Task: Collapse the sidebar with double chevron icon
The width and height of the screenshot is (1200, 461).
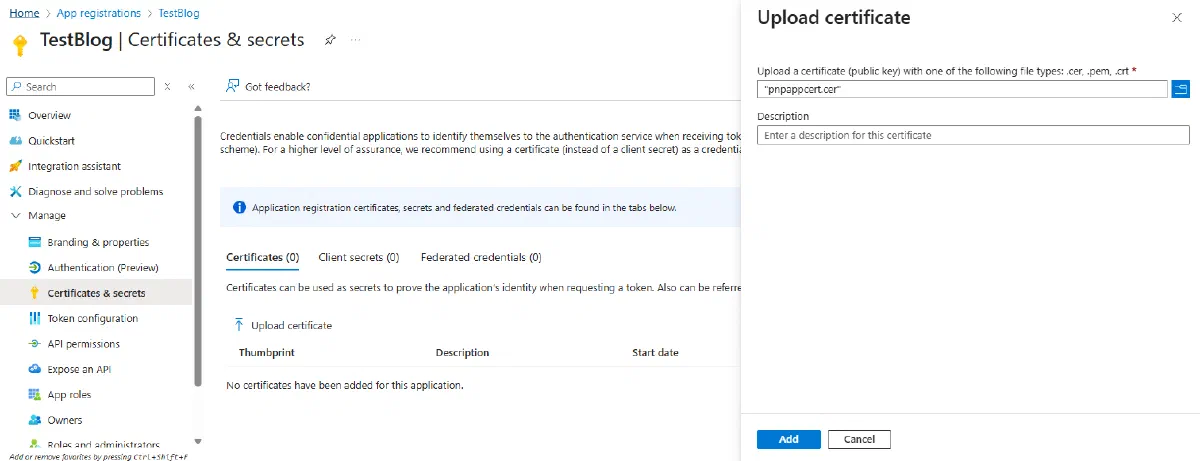Action: pyautogui.click(x=191, y=87)
